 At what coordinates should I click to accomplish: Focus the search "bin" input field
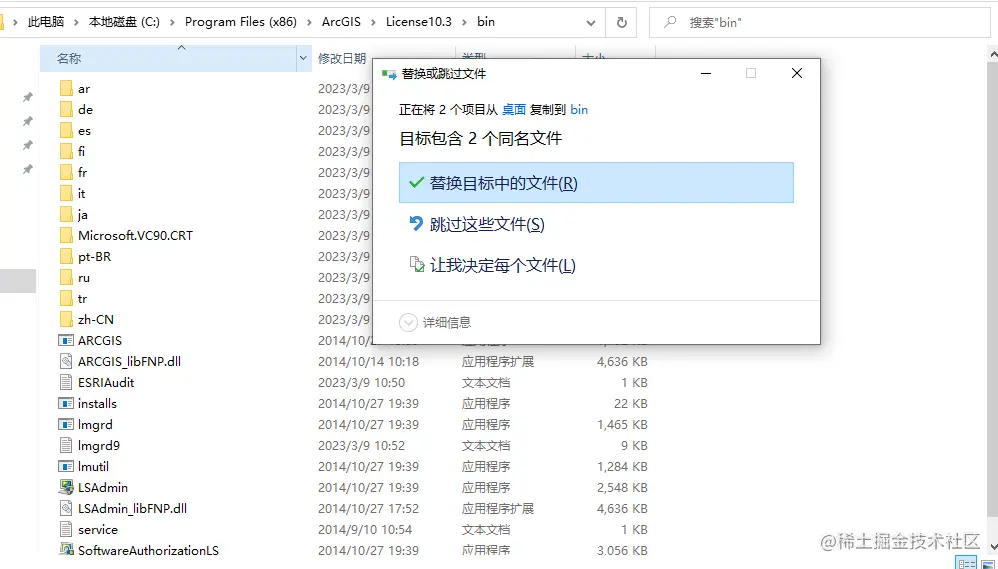tap(821, 22)
